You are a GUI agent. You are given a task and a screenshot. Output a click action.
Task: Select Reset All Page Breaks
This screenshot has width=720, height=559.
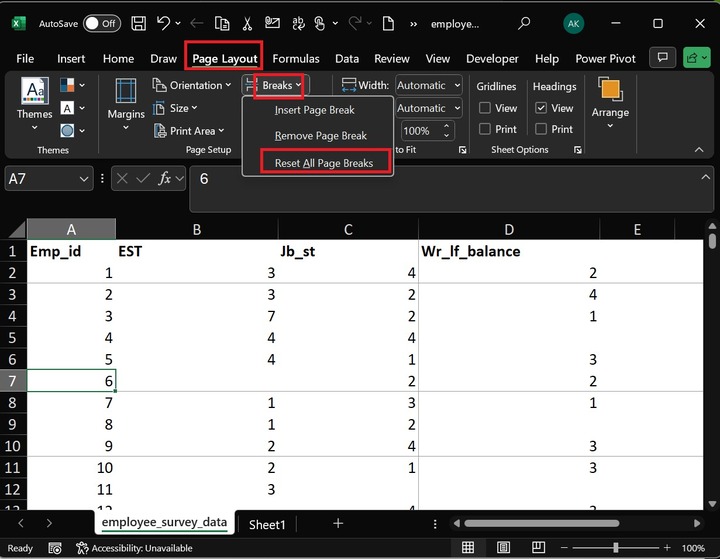coord(323,163)
